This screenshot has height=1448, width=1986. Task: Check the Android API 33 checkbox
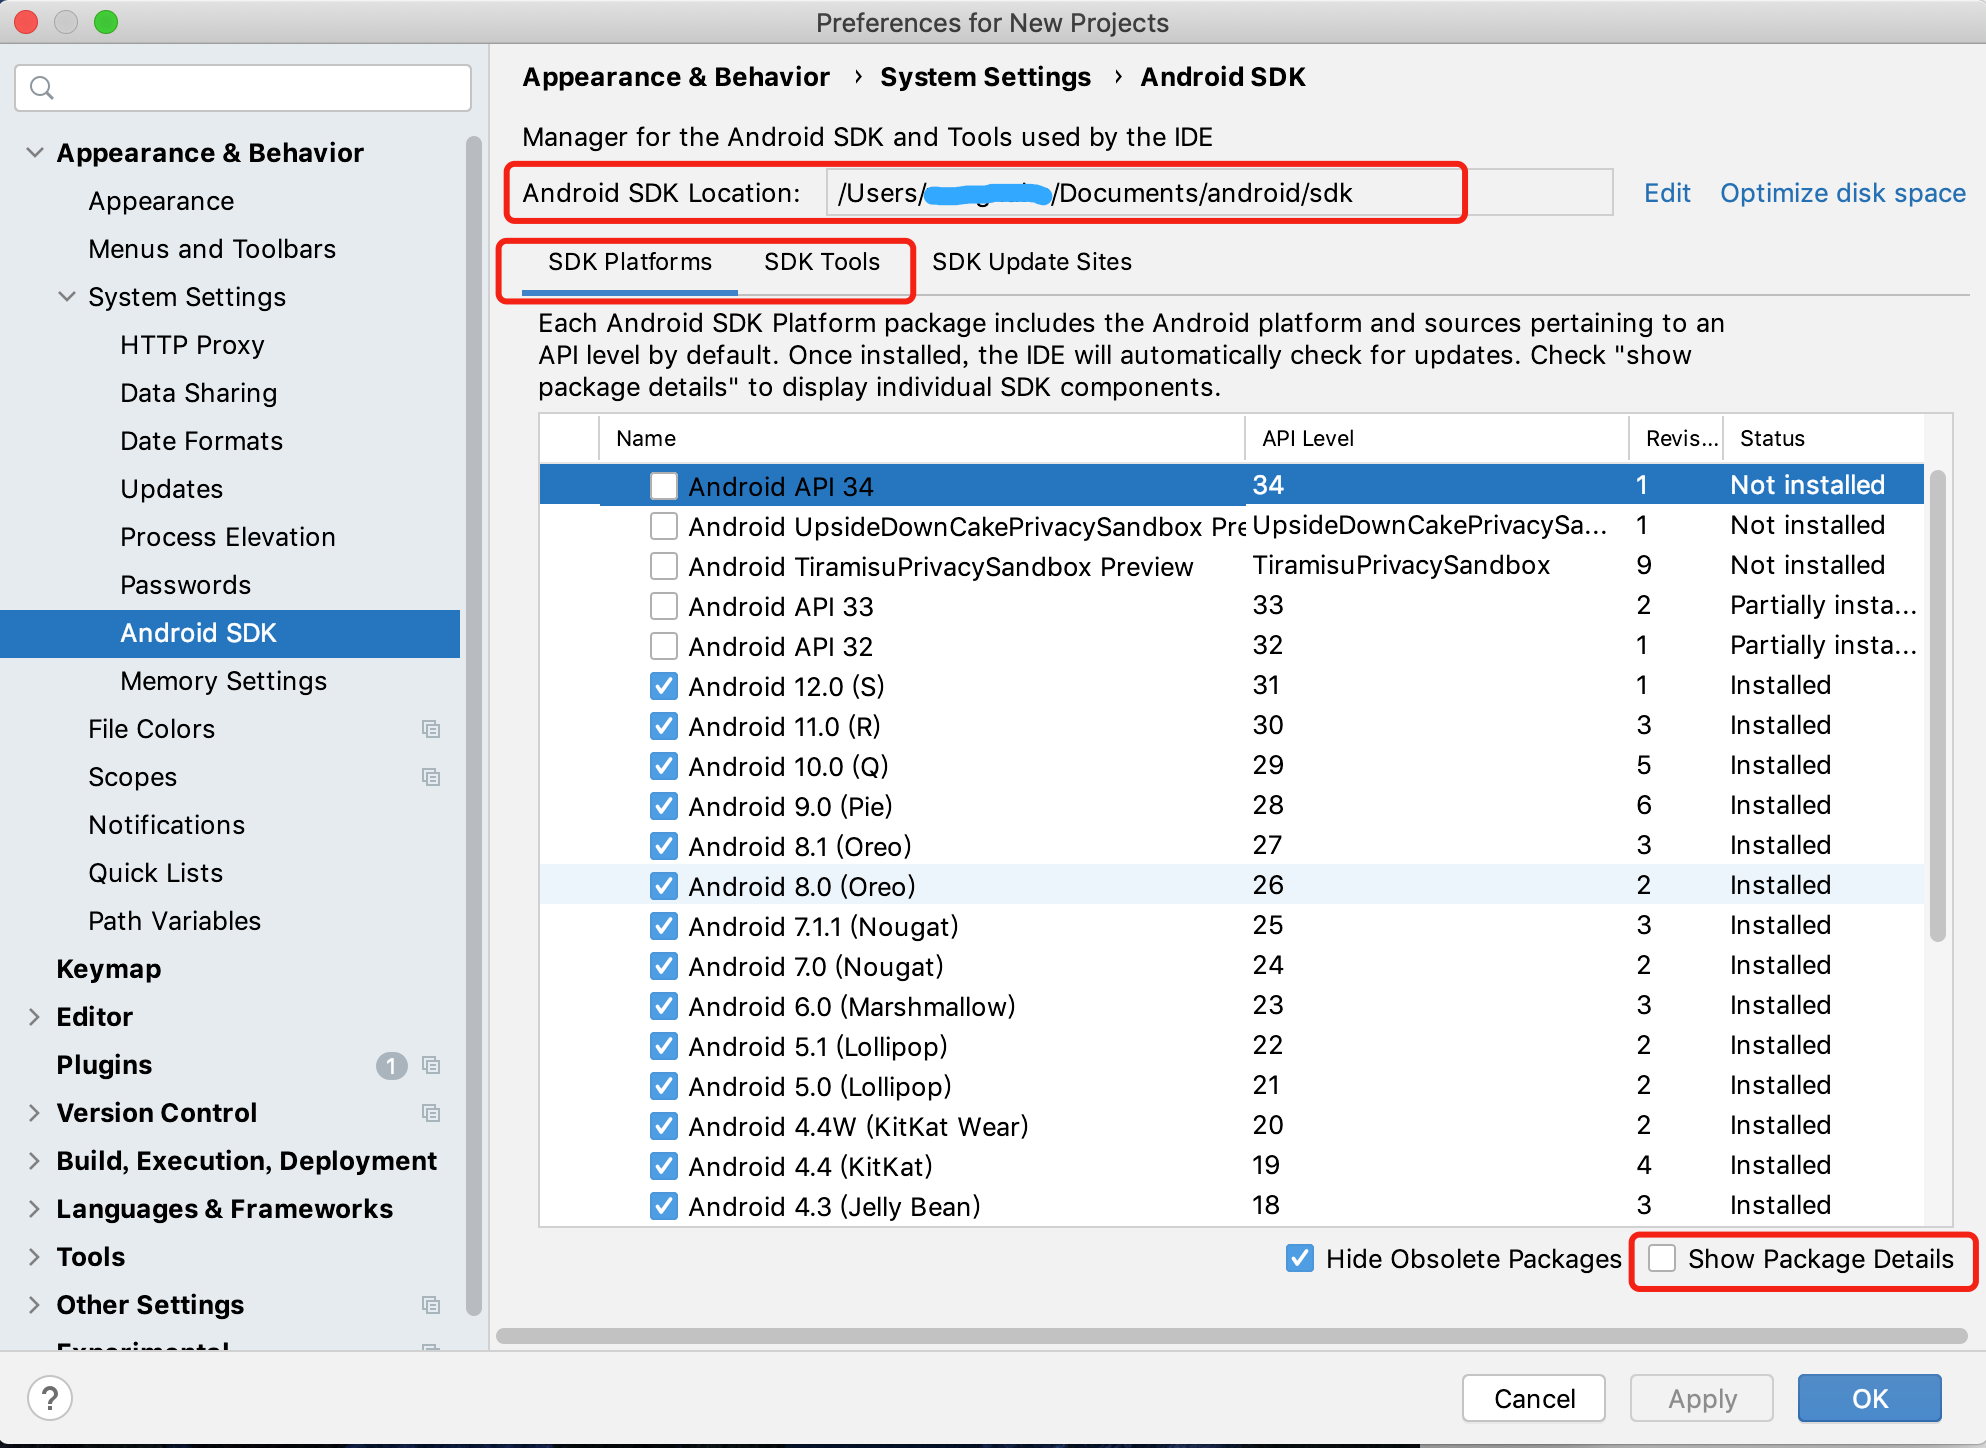pos(664,606)
